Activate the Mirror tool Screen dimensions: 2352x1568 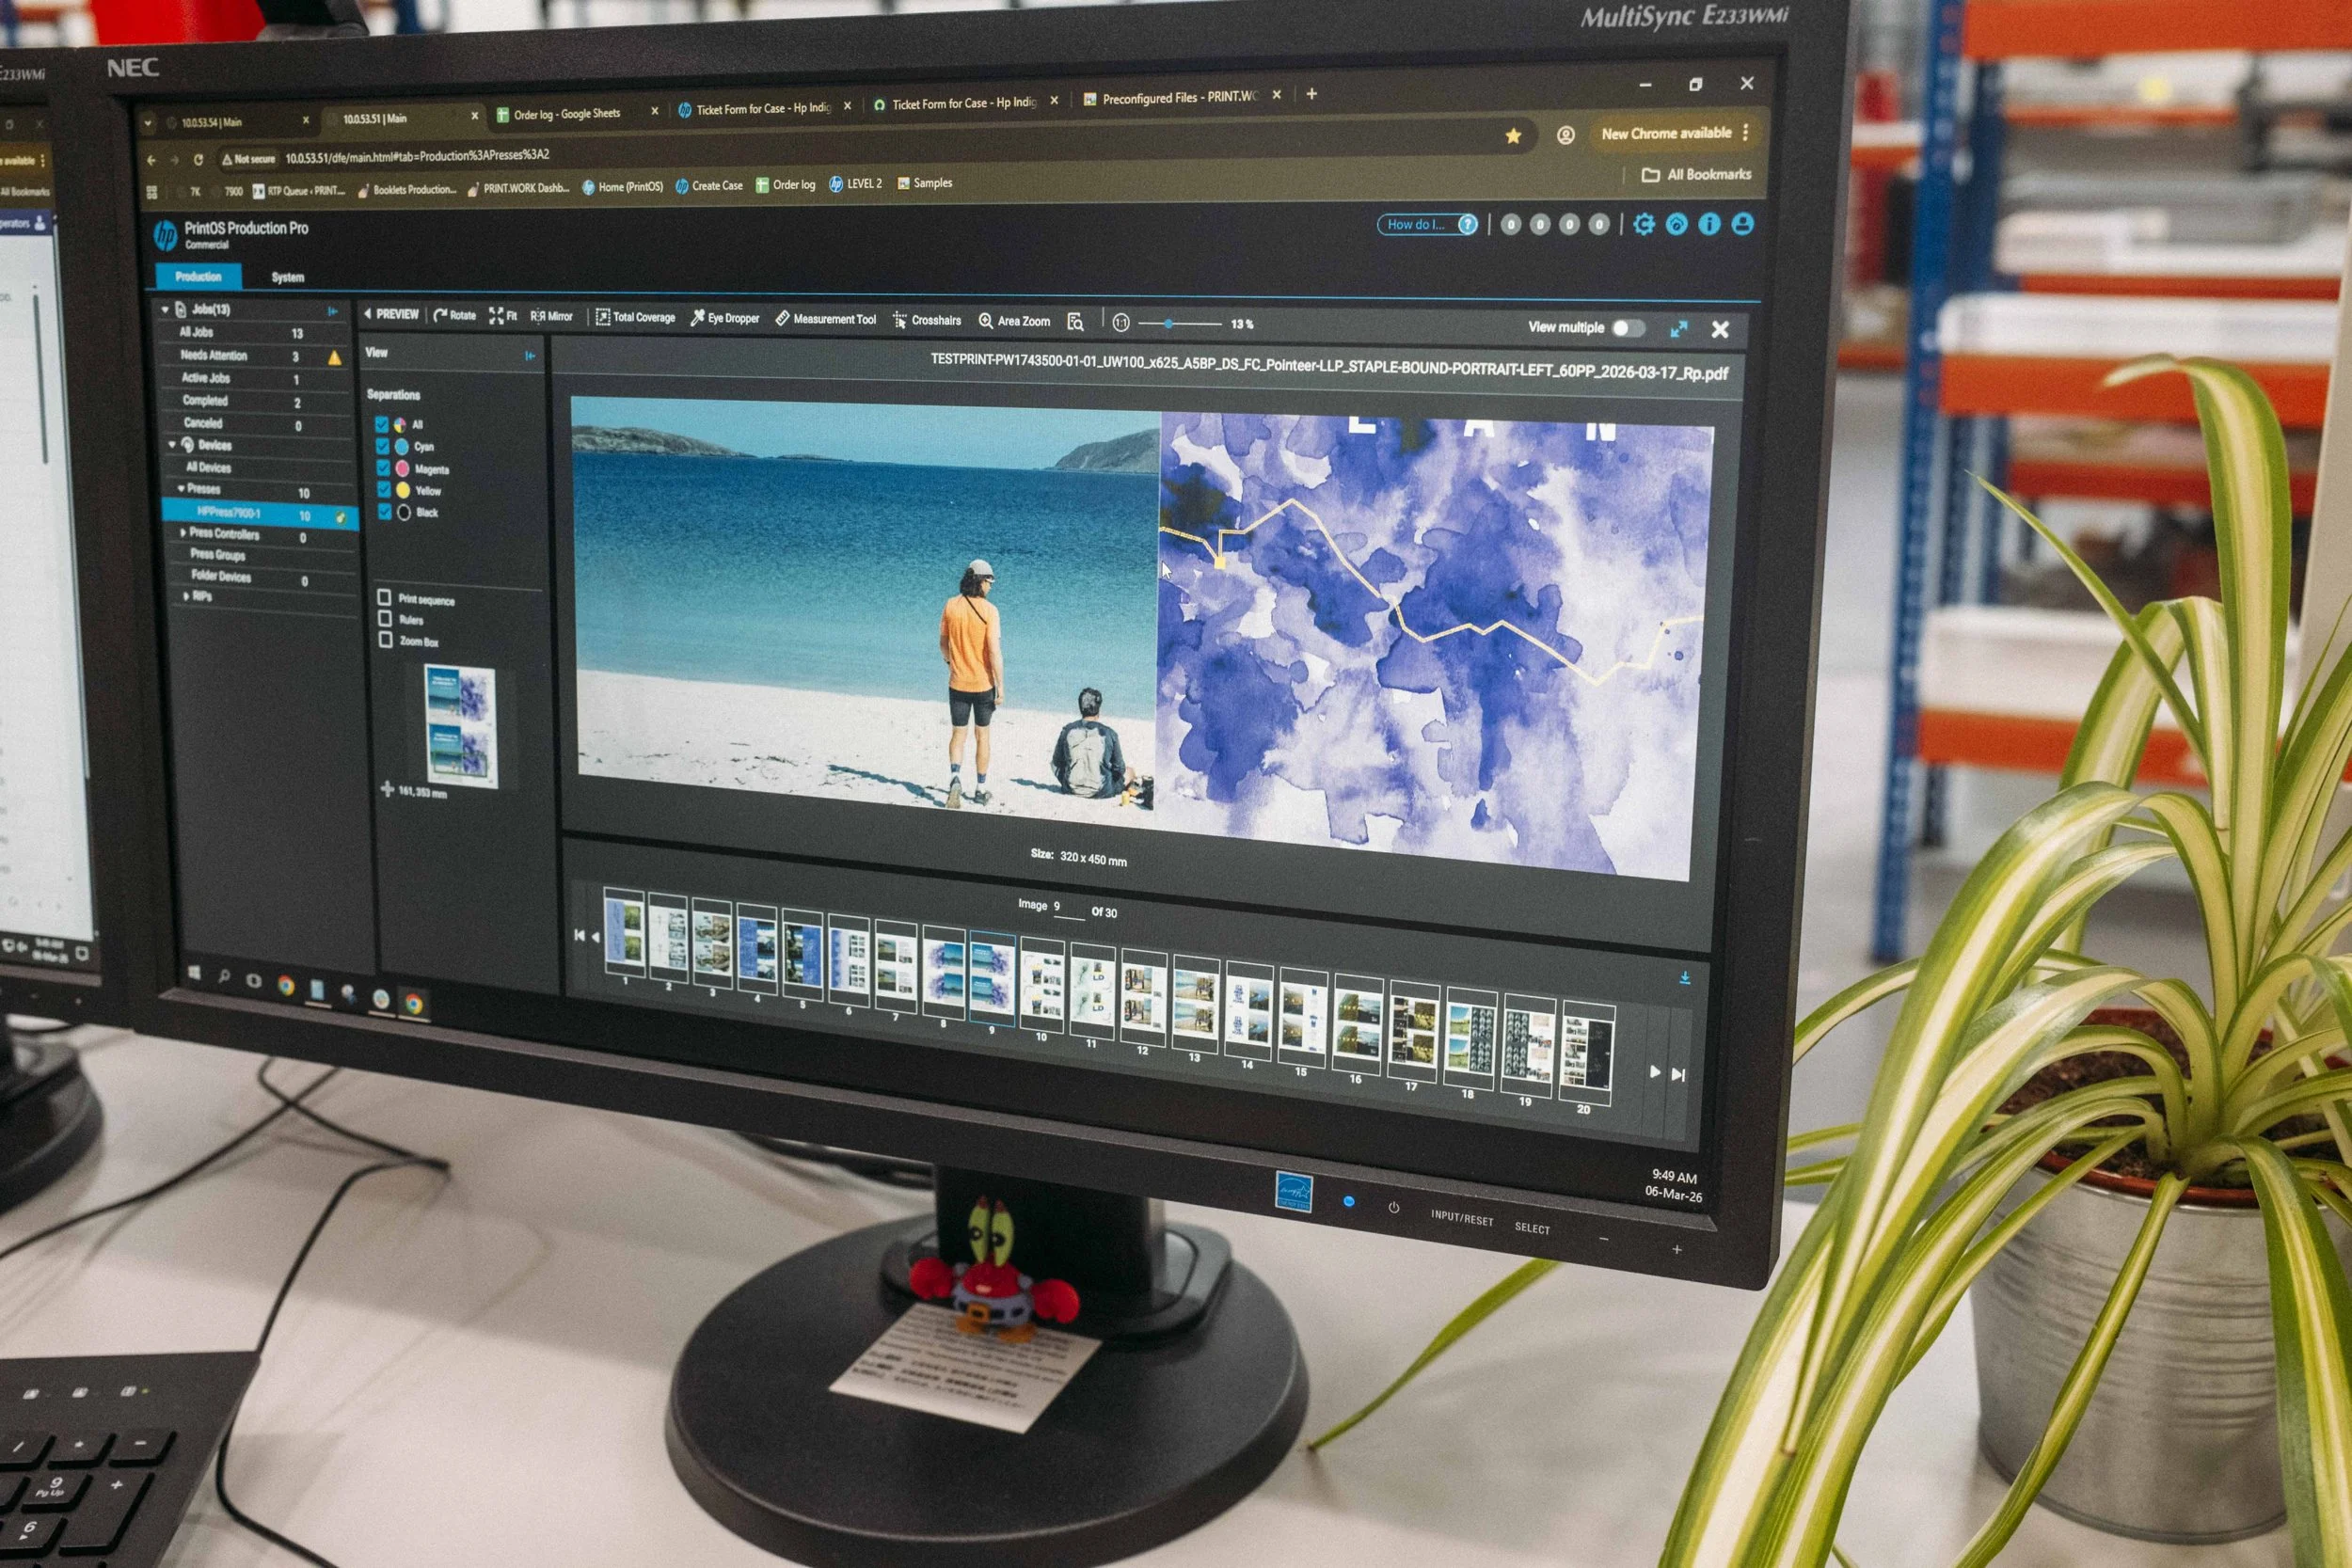[x=551, y=316]
